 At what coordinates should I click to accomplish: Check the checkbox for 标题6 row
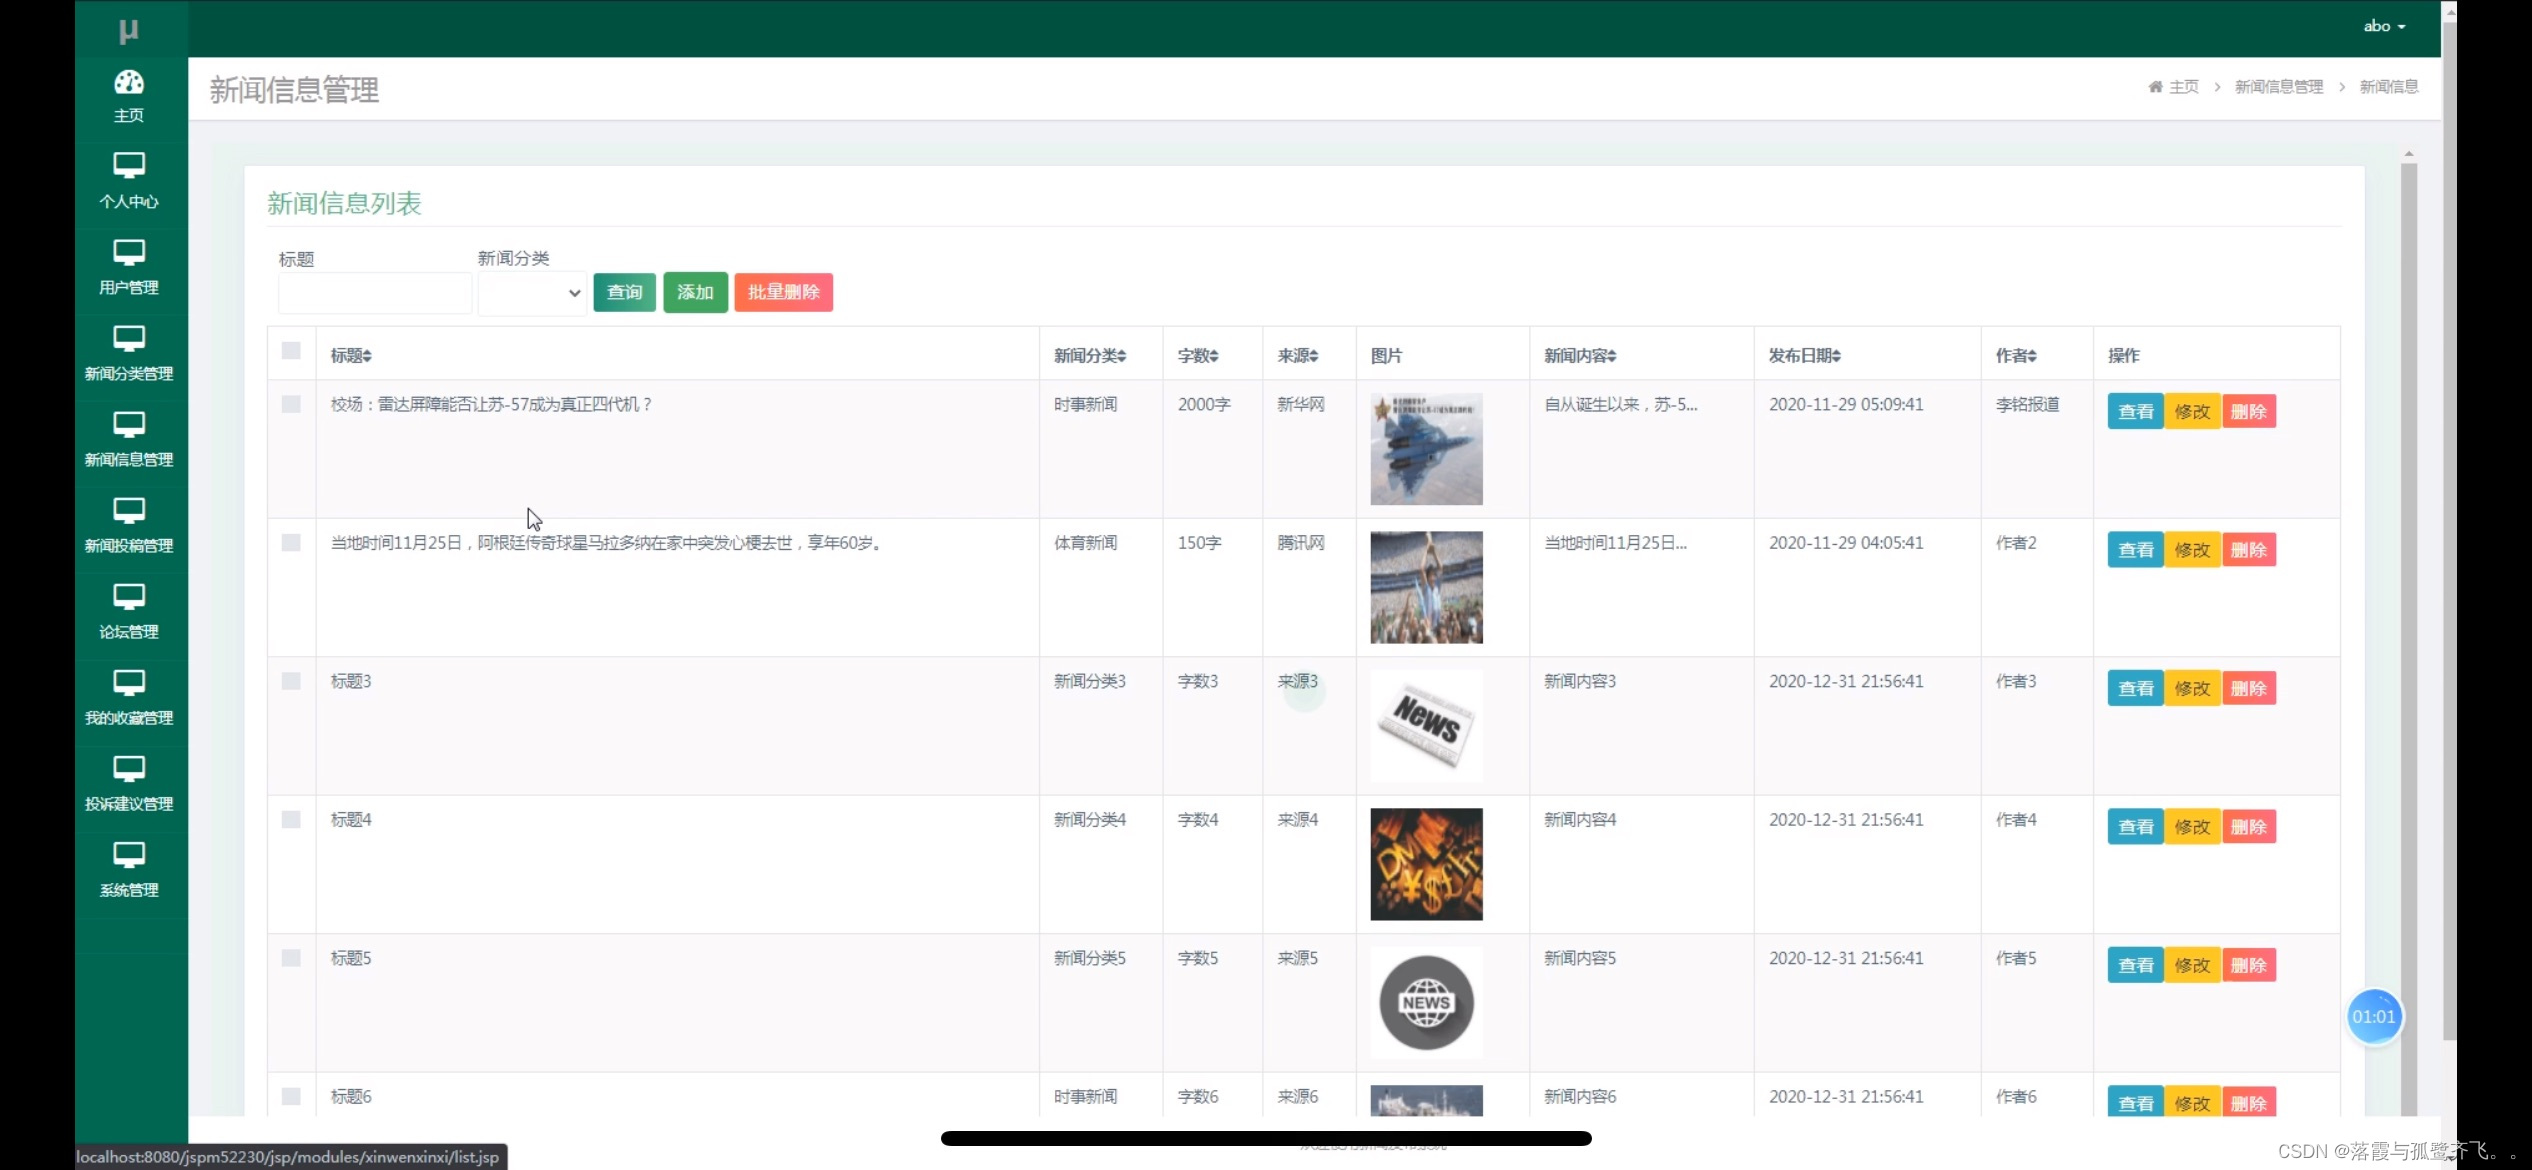coord(291,1096)
